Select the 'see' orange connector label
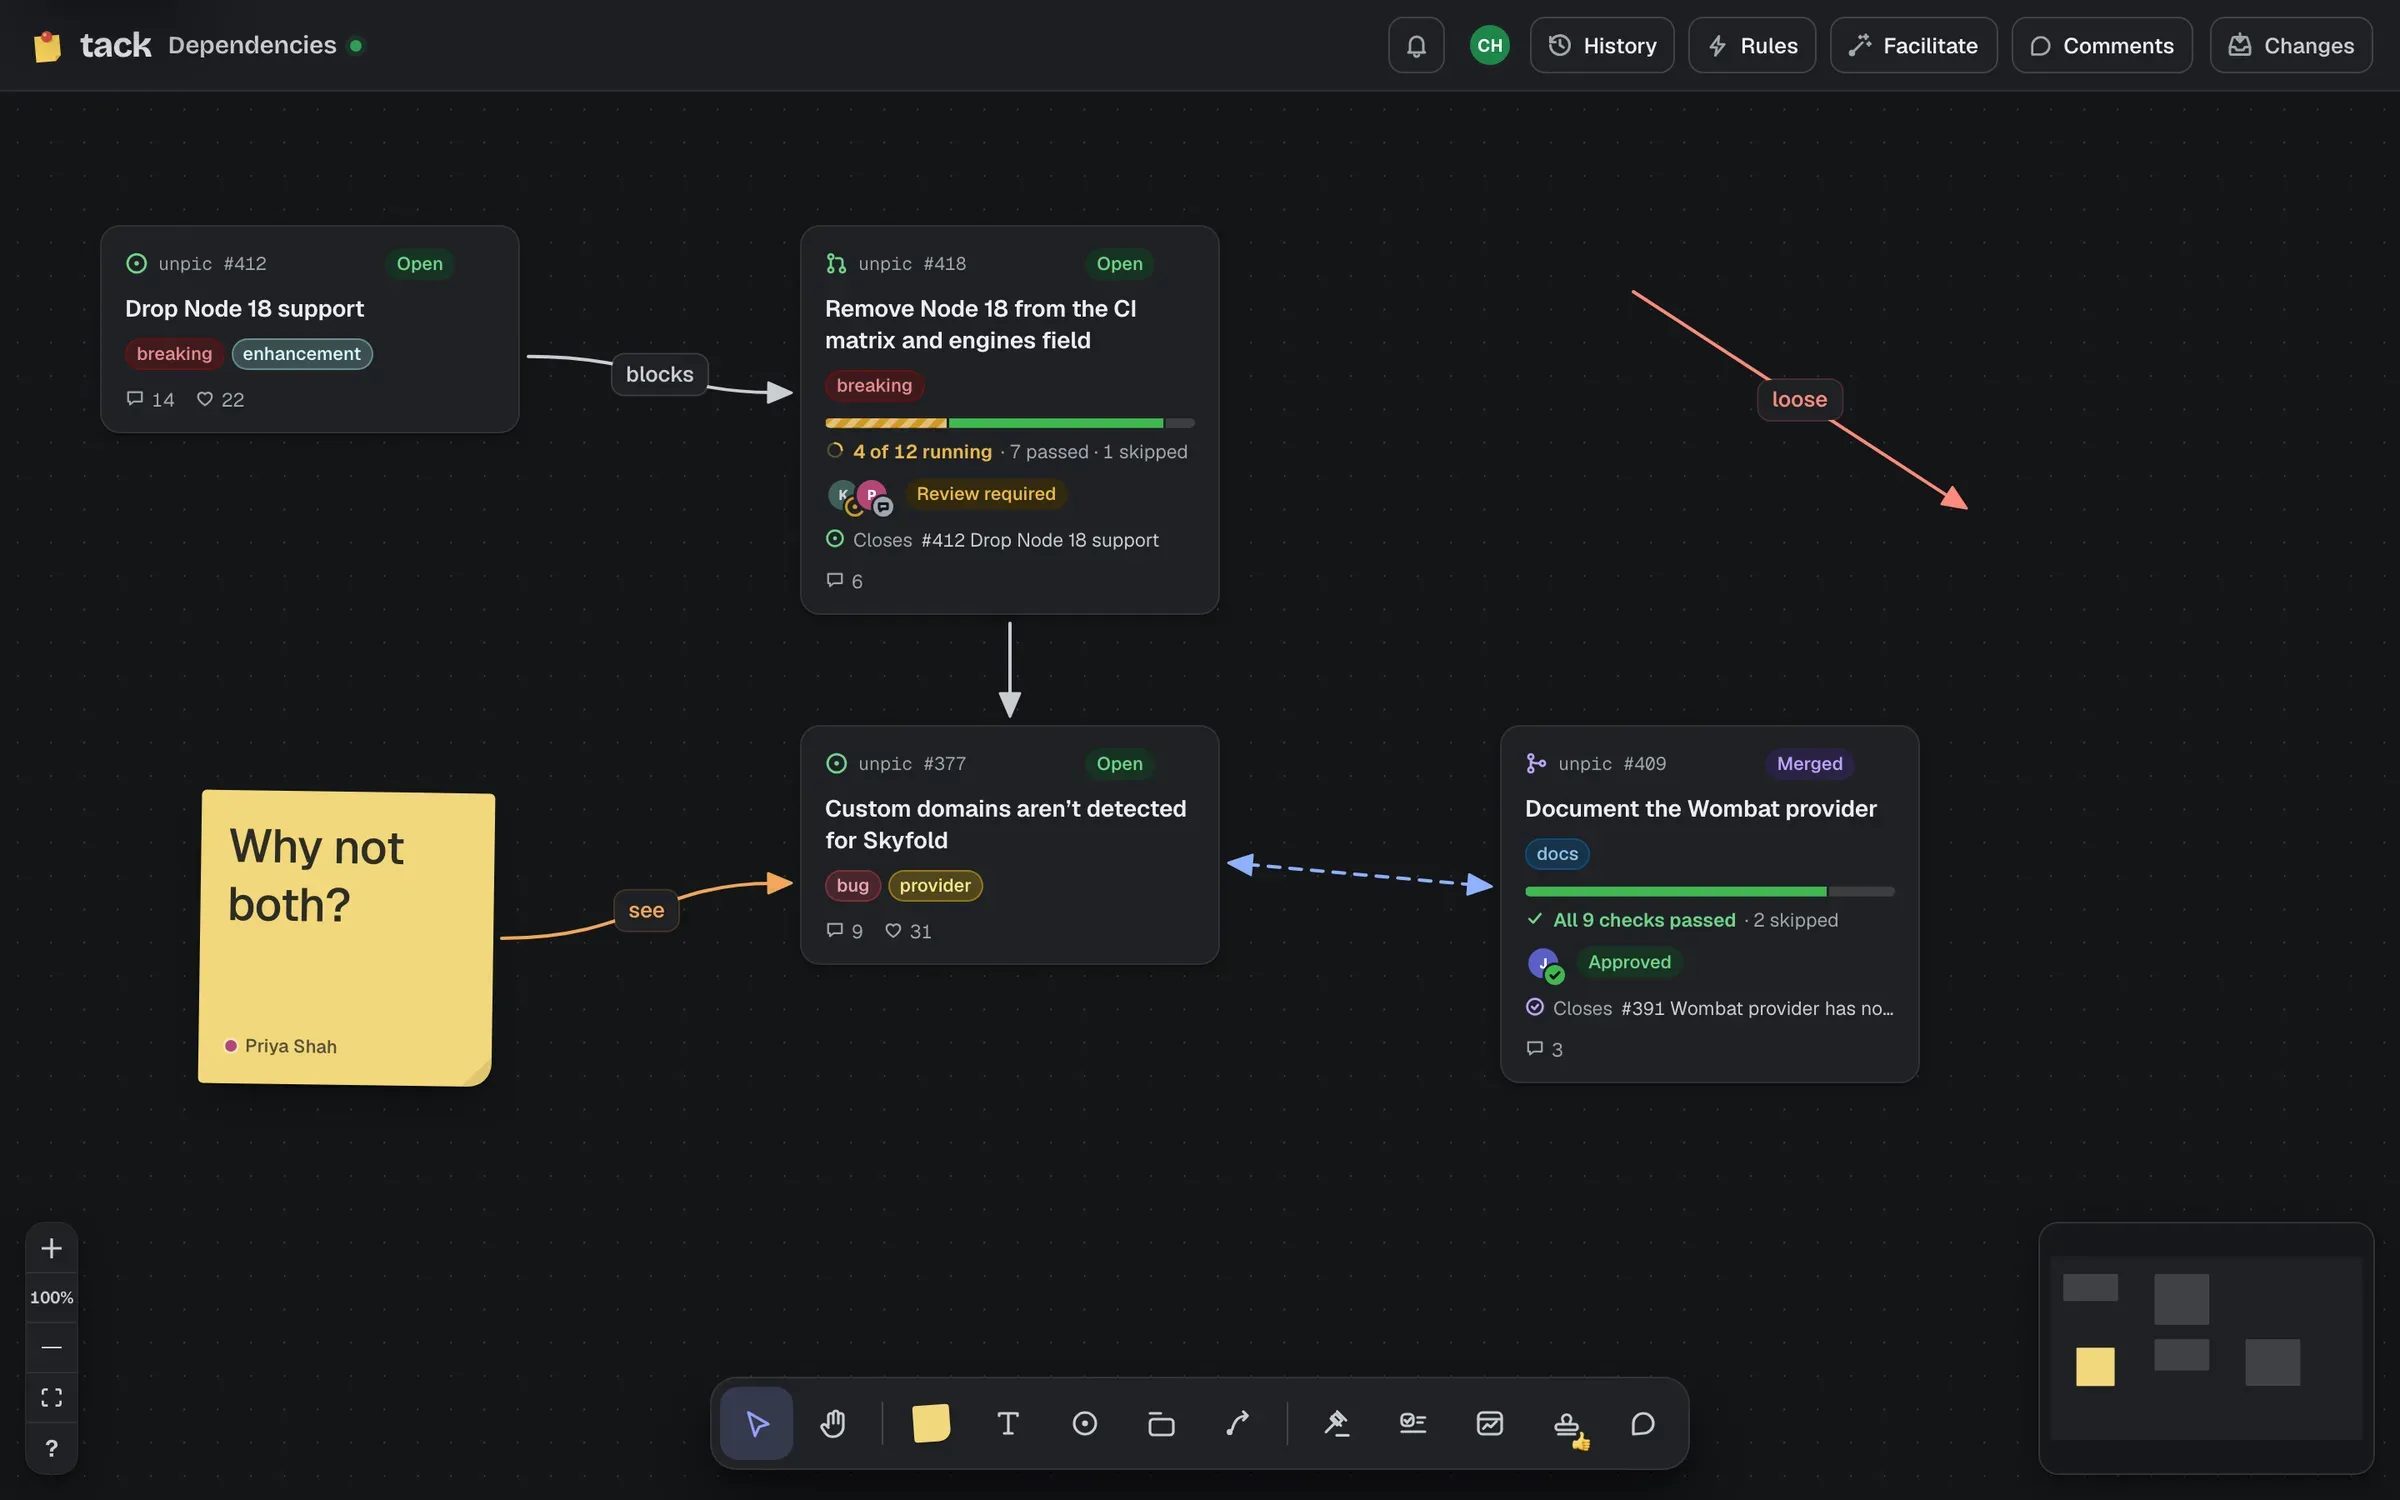This screenshot has height=1500, width=2400. click(x=646, y=910)
